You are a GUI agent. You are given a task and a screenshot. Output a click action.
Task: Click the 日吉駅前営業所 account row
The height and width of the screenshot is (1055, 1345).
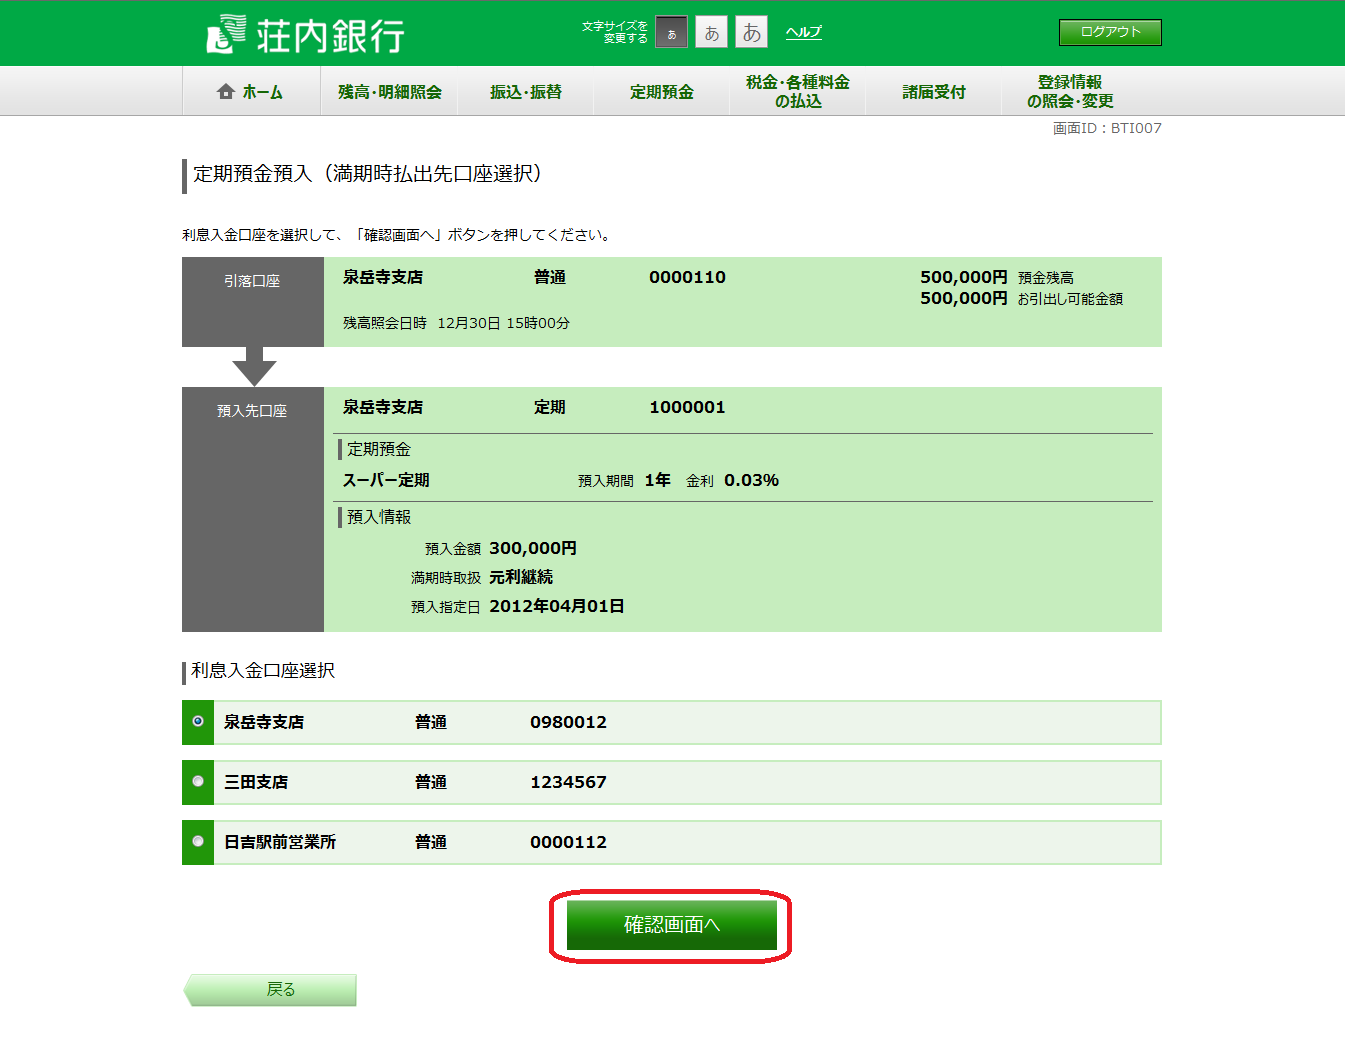click(x=686, y=842)
